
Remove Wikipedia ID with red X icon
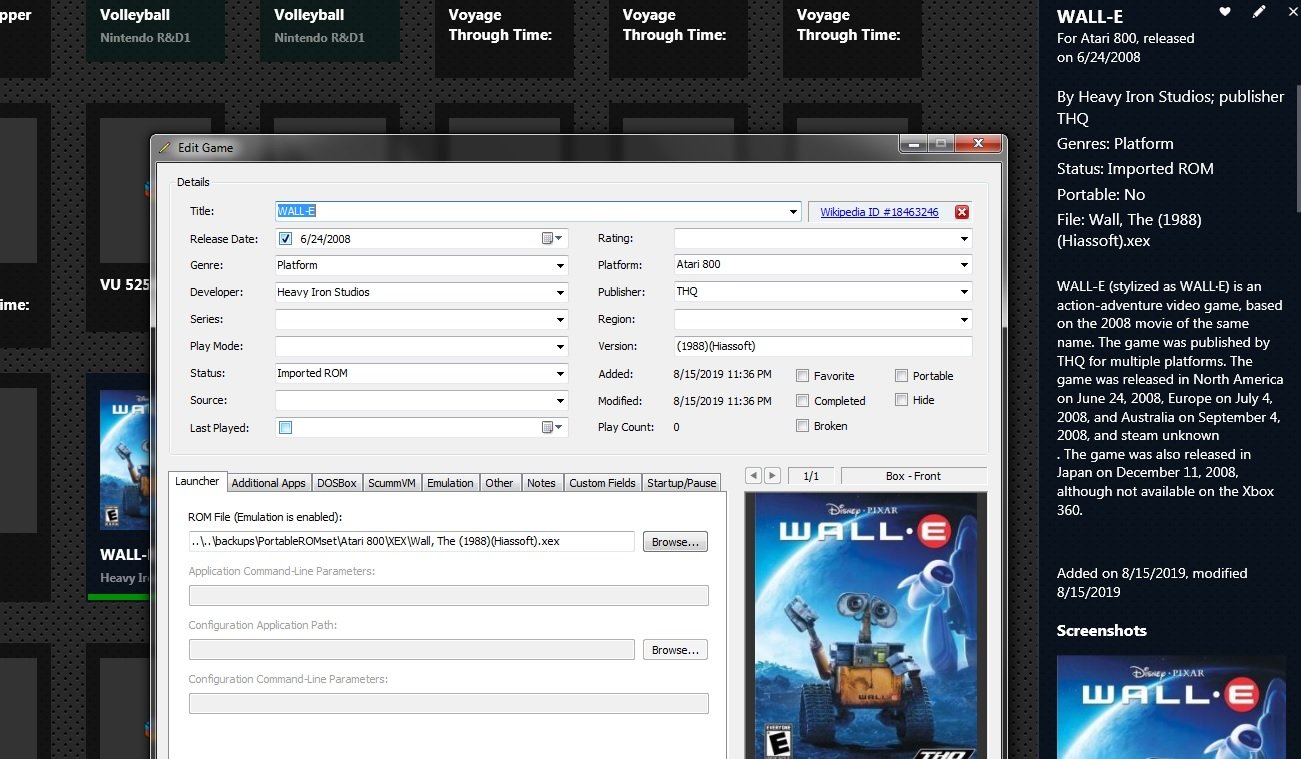pyautogui.click(x=962, y=212)
